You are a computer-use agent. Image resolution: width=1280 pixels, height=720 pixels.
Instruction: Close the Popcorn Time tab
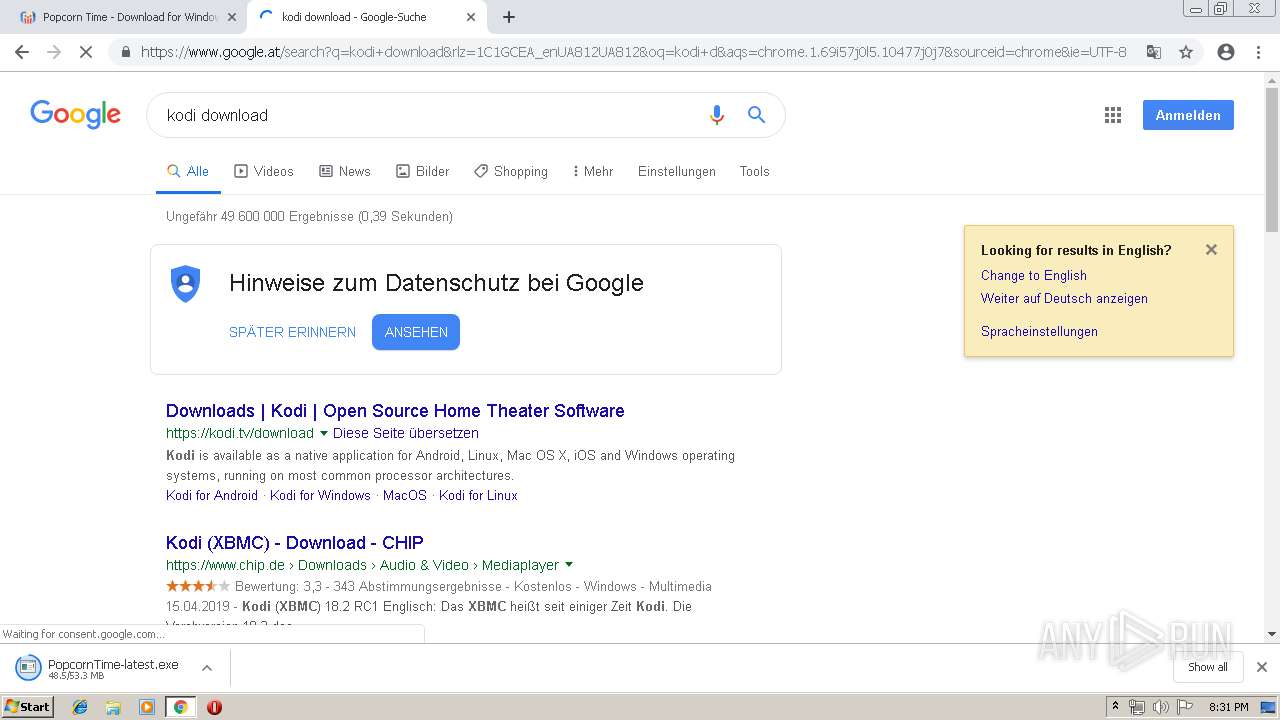coord(232,17)
